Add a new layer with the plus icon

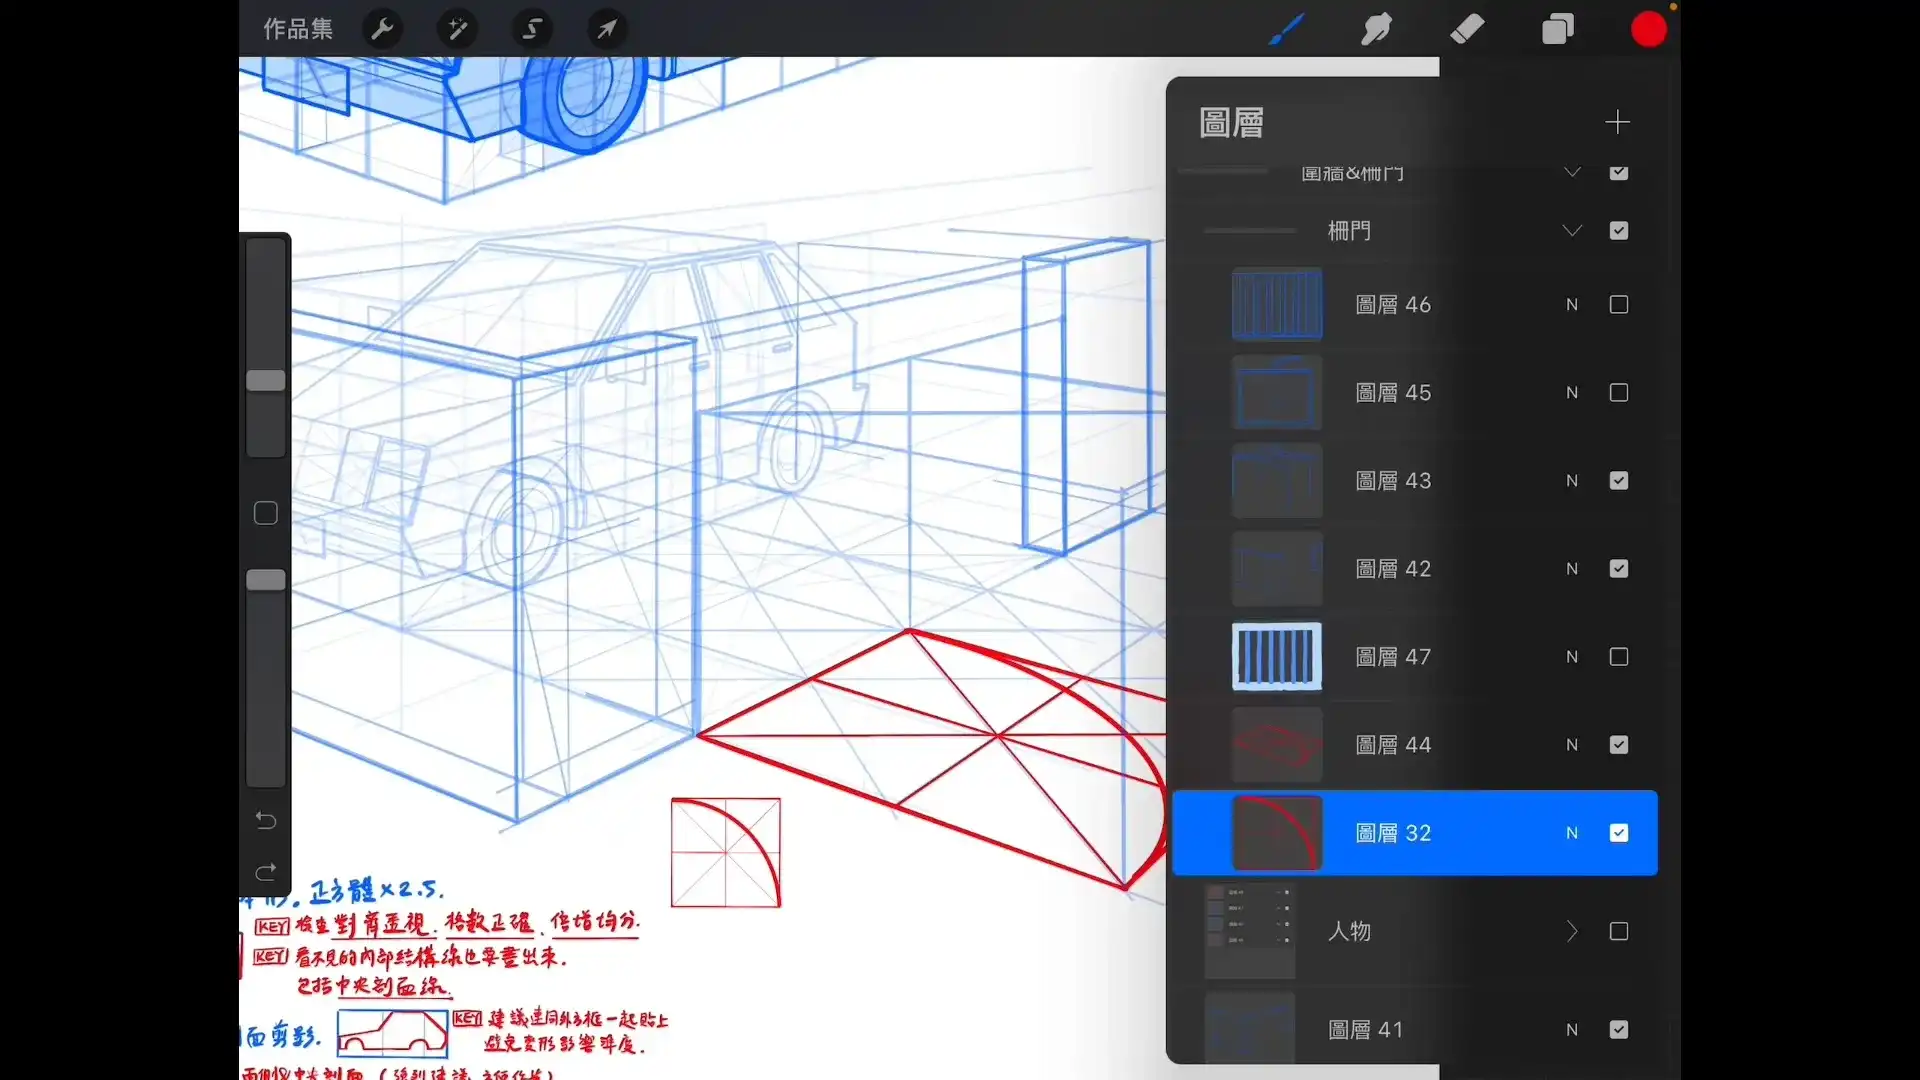point(1618,122)
